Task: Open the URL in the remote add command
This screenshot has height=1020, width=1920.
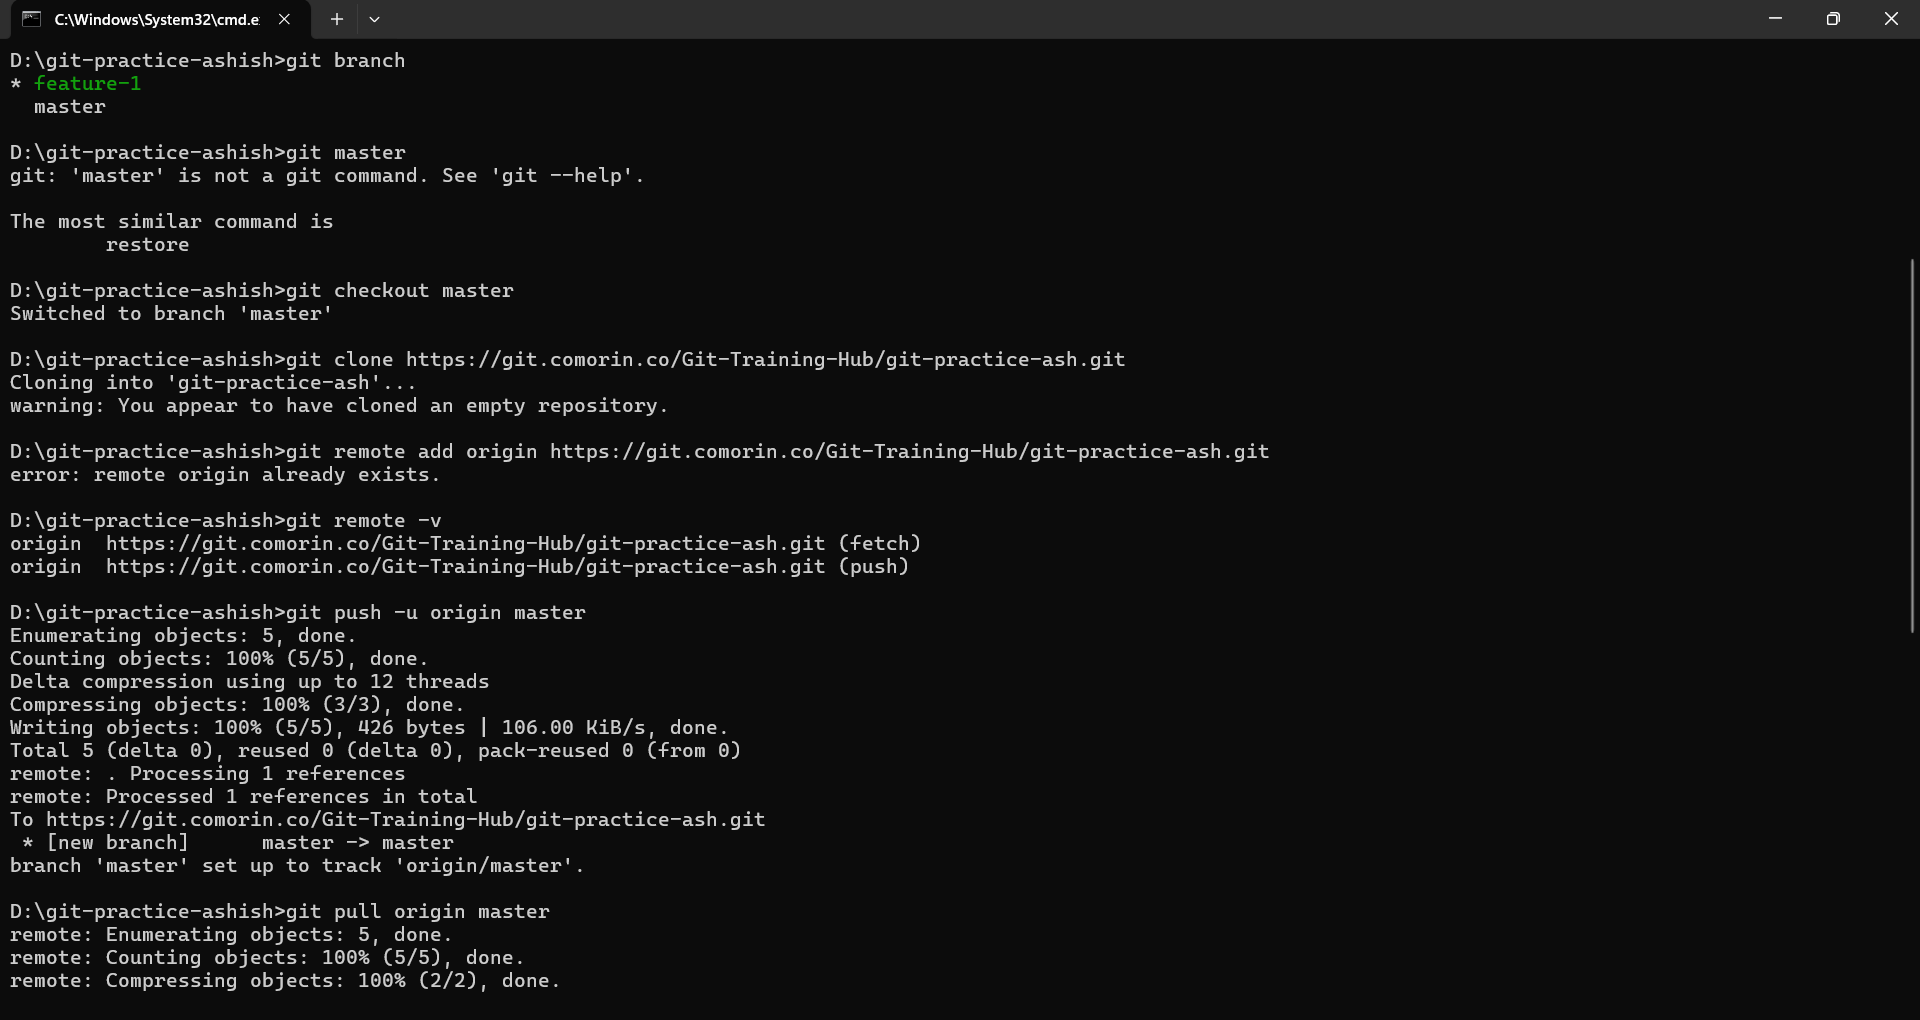Action: point(909,452)
